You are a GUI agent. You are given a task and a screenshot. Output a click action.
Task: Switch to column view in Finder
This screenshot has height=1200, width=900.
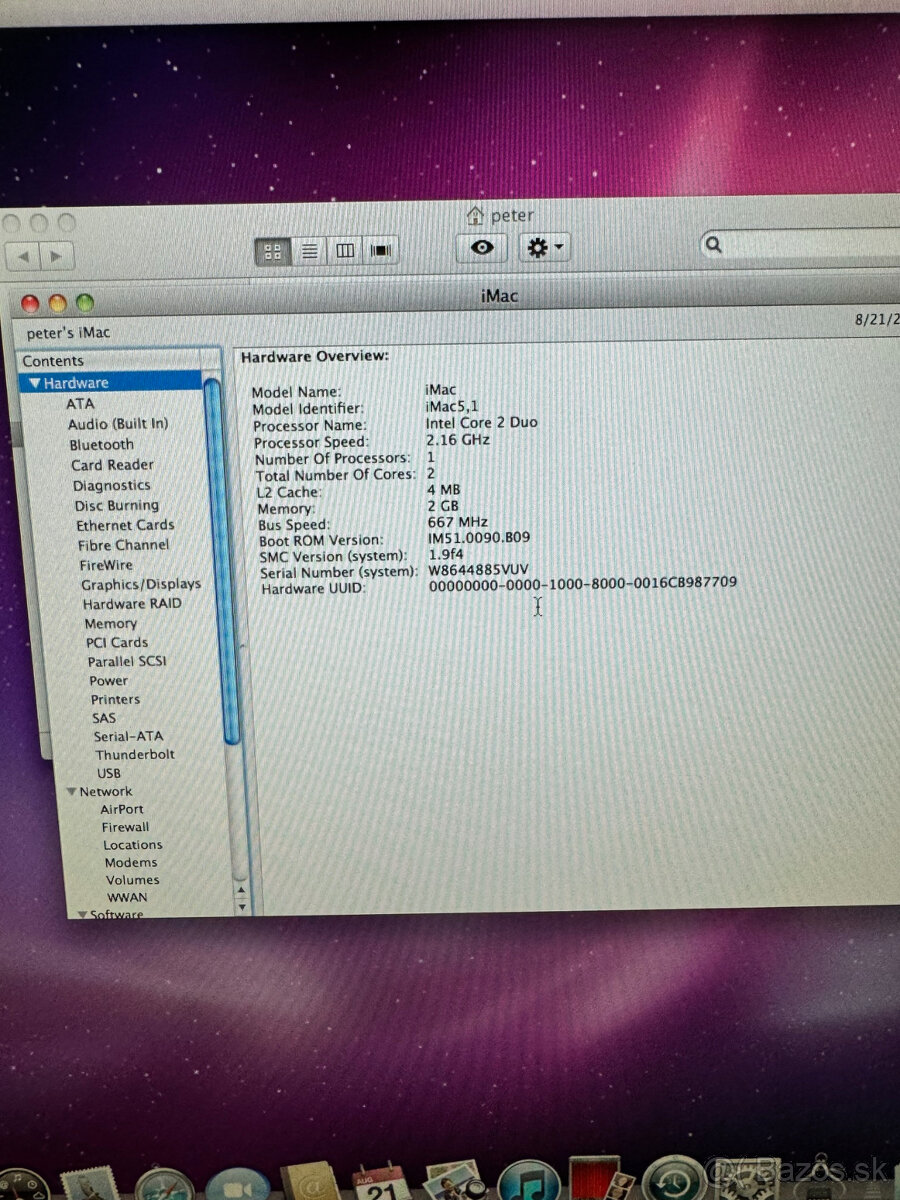coord(344,251)
